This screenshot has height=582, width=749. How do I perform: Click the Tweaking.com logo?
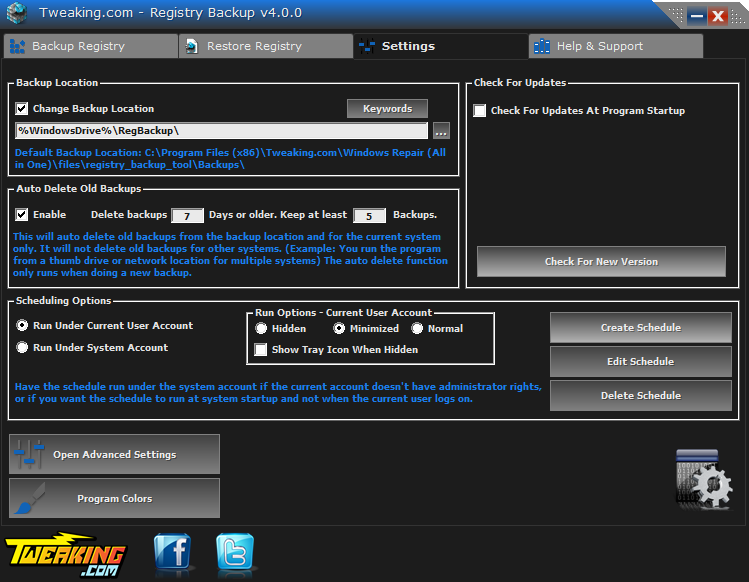[66, 553]
